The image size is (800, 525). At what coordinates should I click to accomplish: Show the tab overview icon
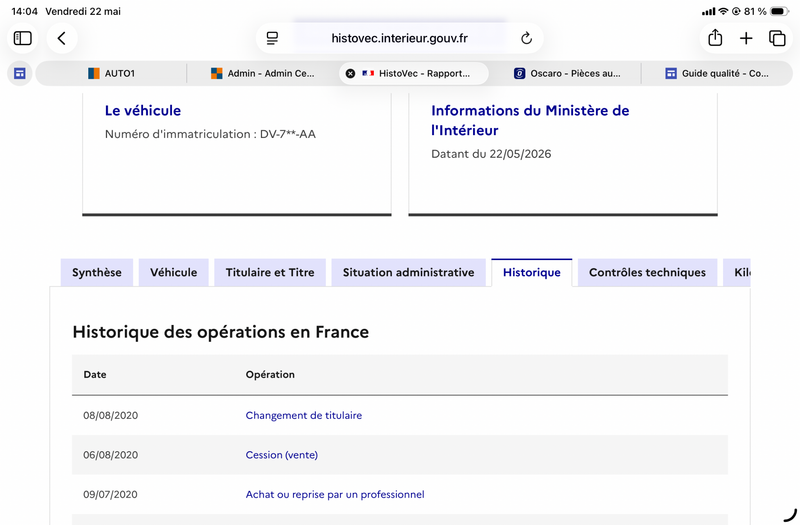click(777, 38)
